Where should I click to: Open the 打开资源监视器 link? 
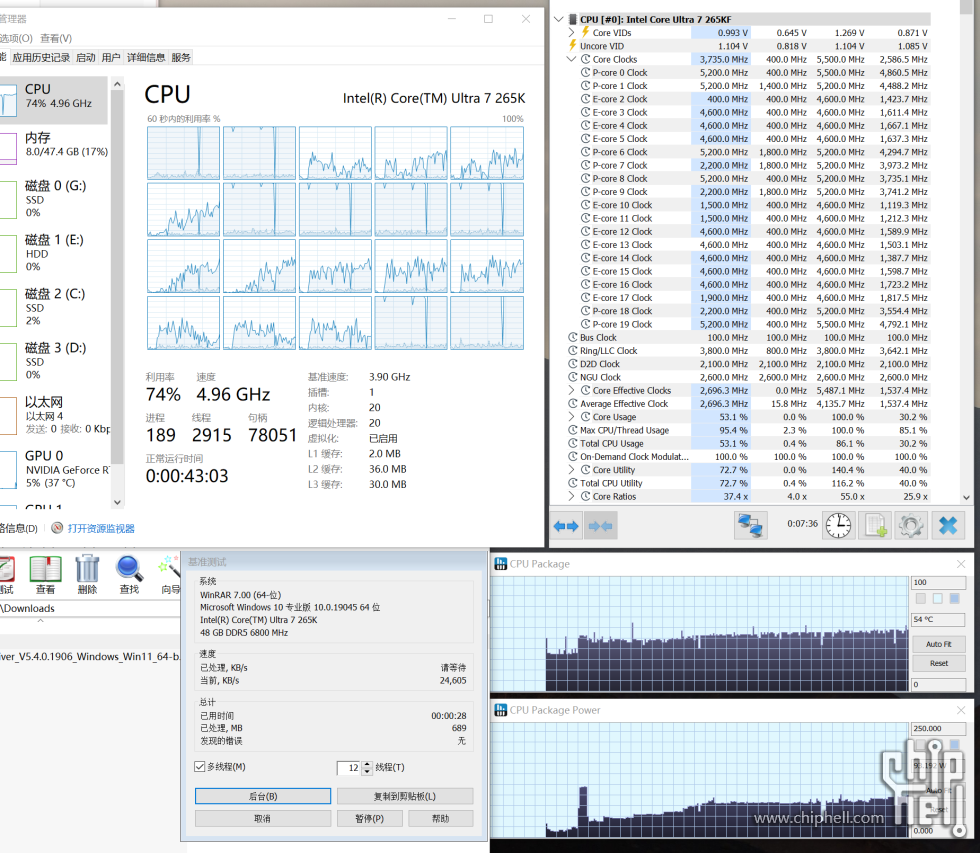pos(101,529)
